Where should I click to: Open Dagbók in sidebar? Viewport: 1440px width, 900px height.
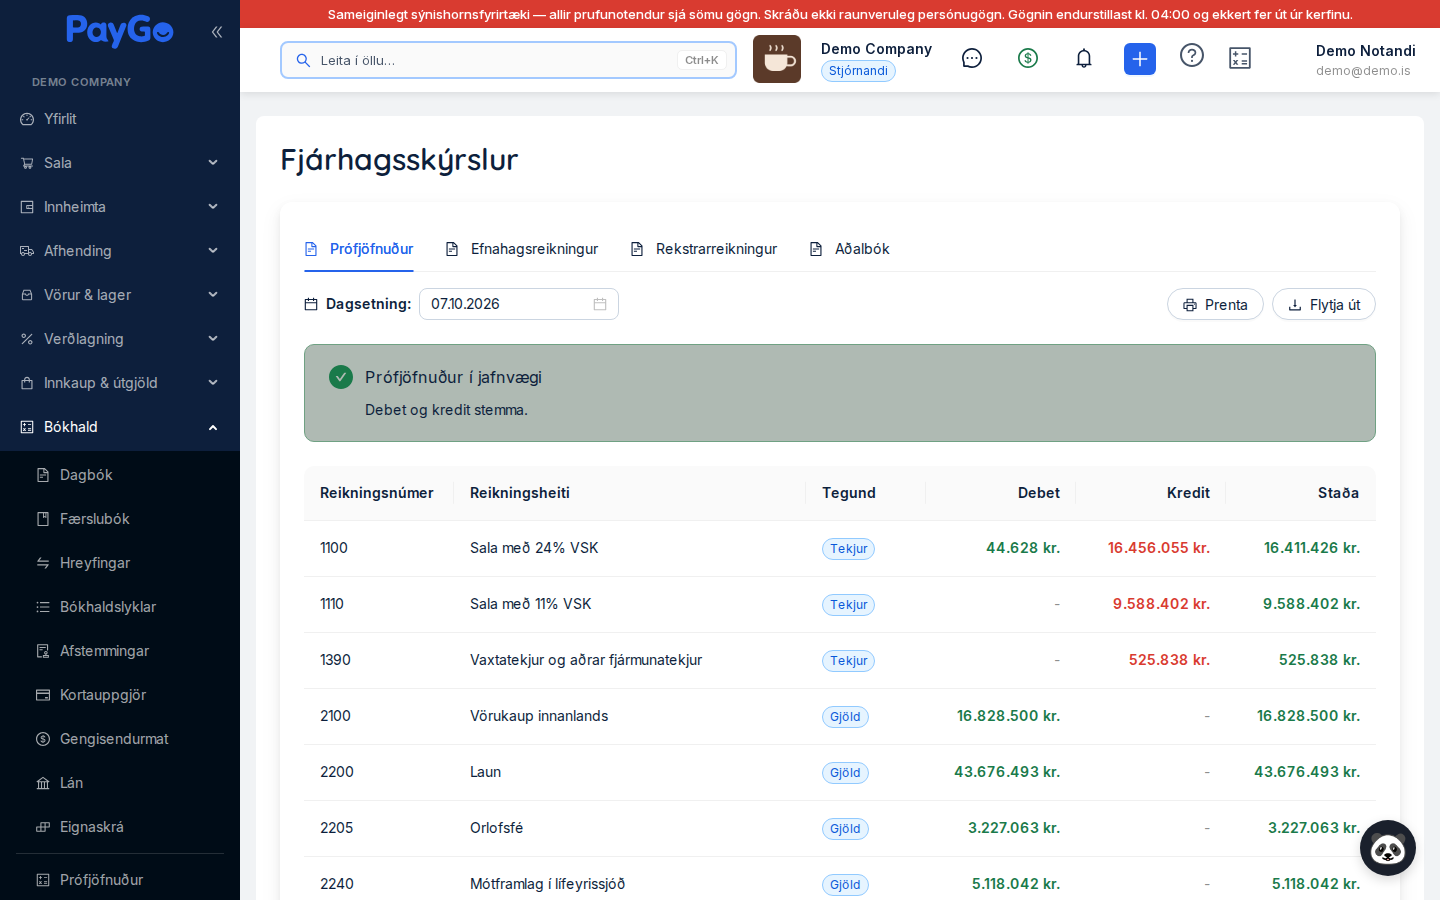120,475
